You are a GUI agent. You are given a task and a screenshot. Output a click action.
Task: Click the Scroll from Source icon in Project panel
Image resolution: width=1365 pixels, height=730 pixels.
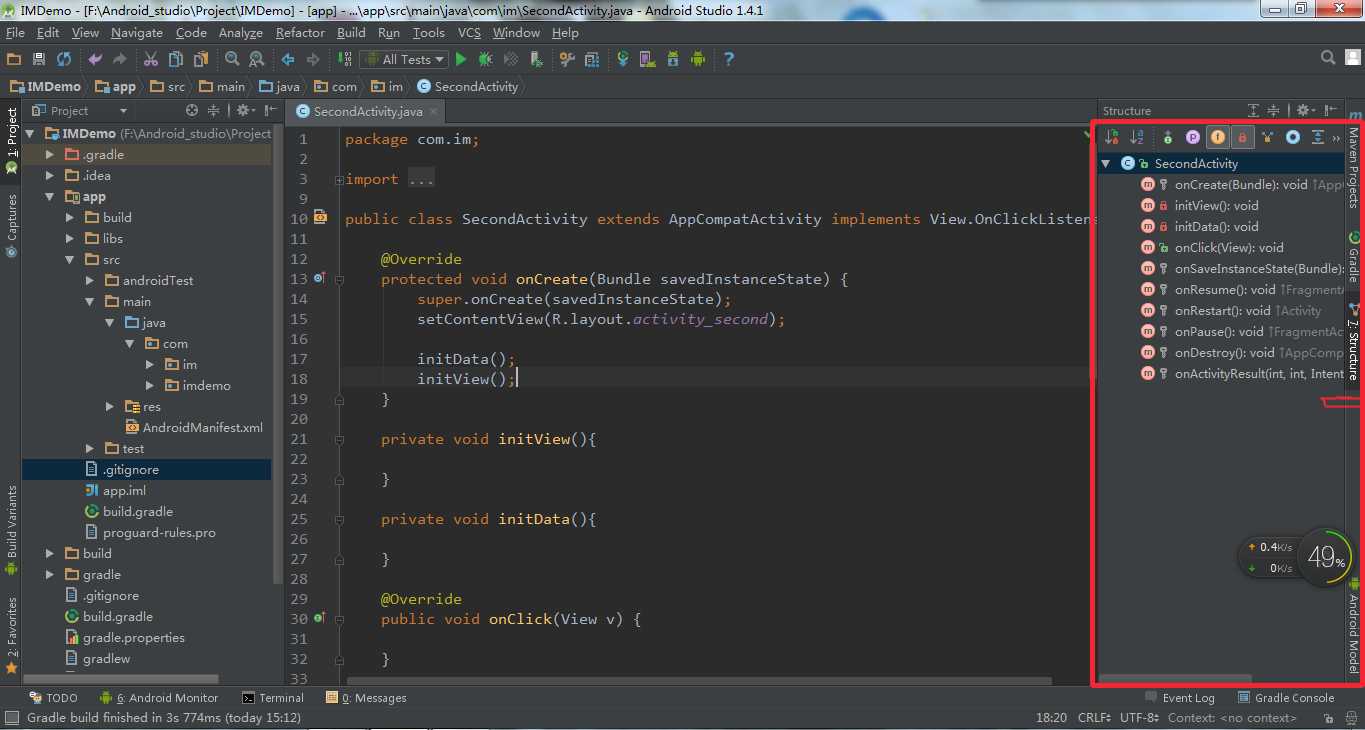coord(192,110)
